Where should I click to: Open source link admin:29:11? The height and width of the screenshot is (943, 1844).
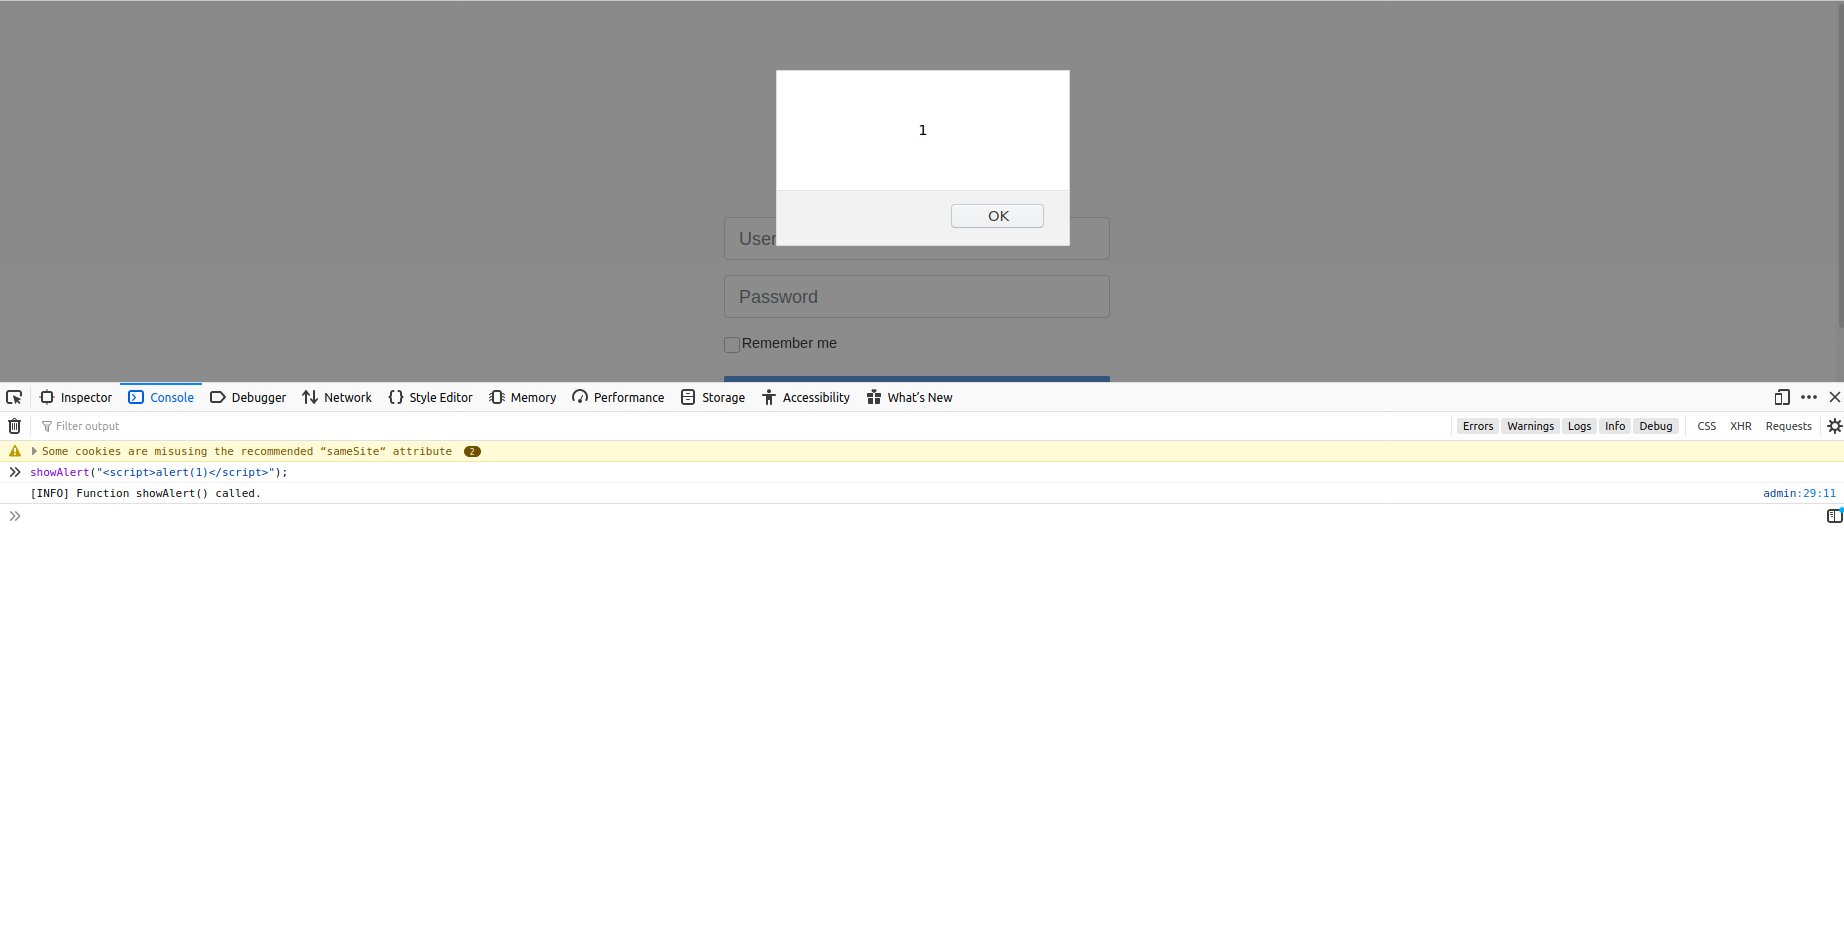(x=1799, y=493)
